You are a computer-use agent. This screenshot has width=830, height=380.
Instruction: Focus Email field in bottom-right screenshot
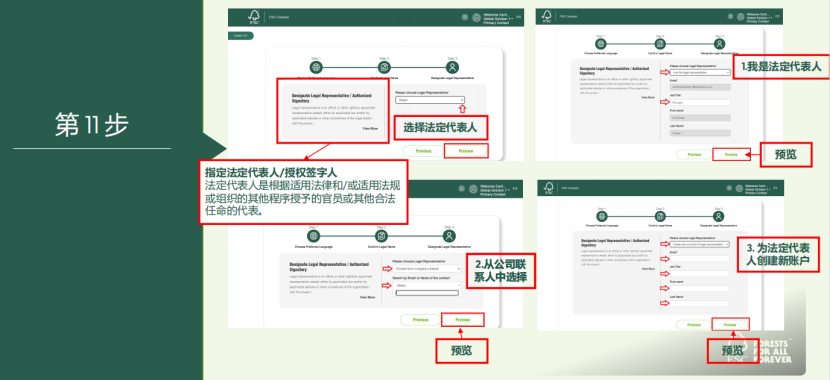[699, 259]
